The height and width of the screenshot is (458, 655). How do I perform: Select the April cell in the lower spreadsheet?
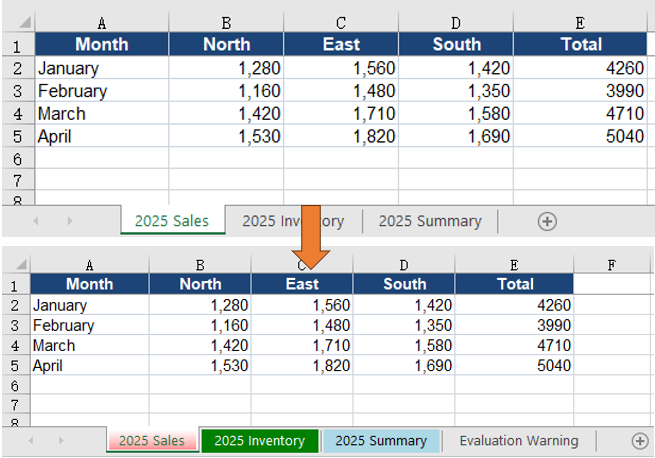89,365
